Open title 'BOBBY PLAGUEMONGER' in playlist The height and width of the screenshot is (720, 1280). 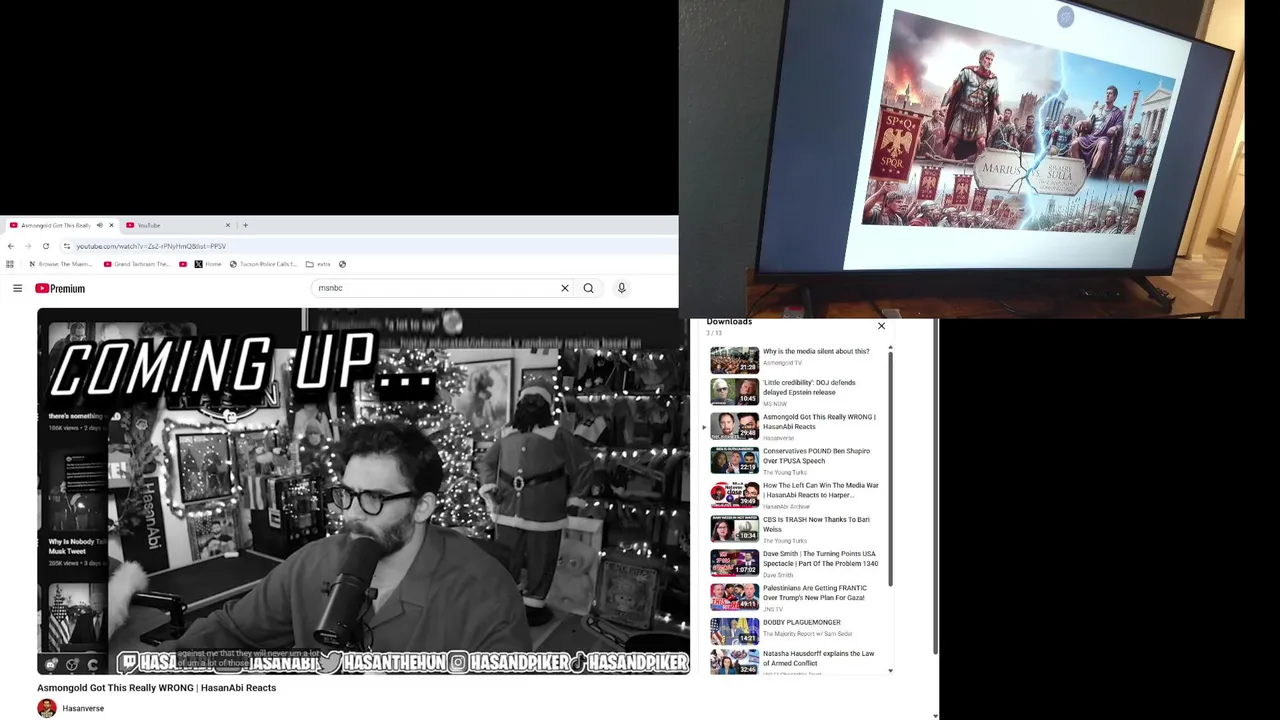click(801, 622)
